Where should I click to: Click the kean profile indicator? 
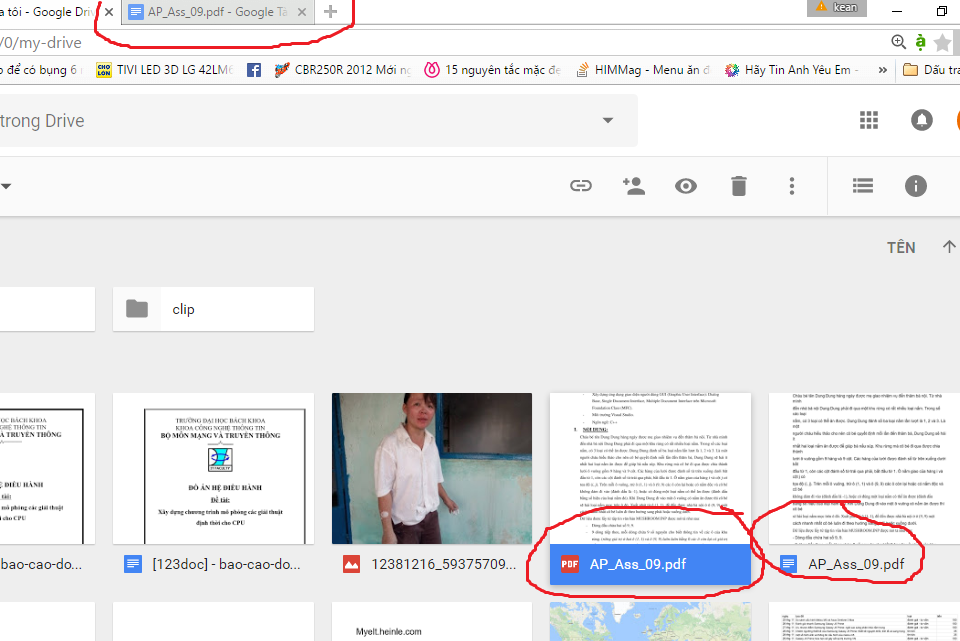tap(836, 8)
